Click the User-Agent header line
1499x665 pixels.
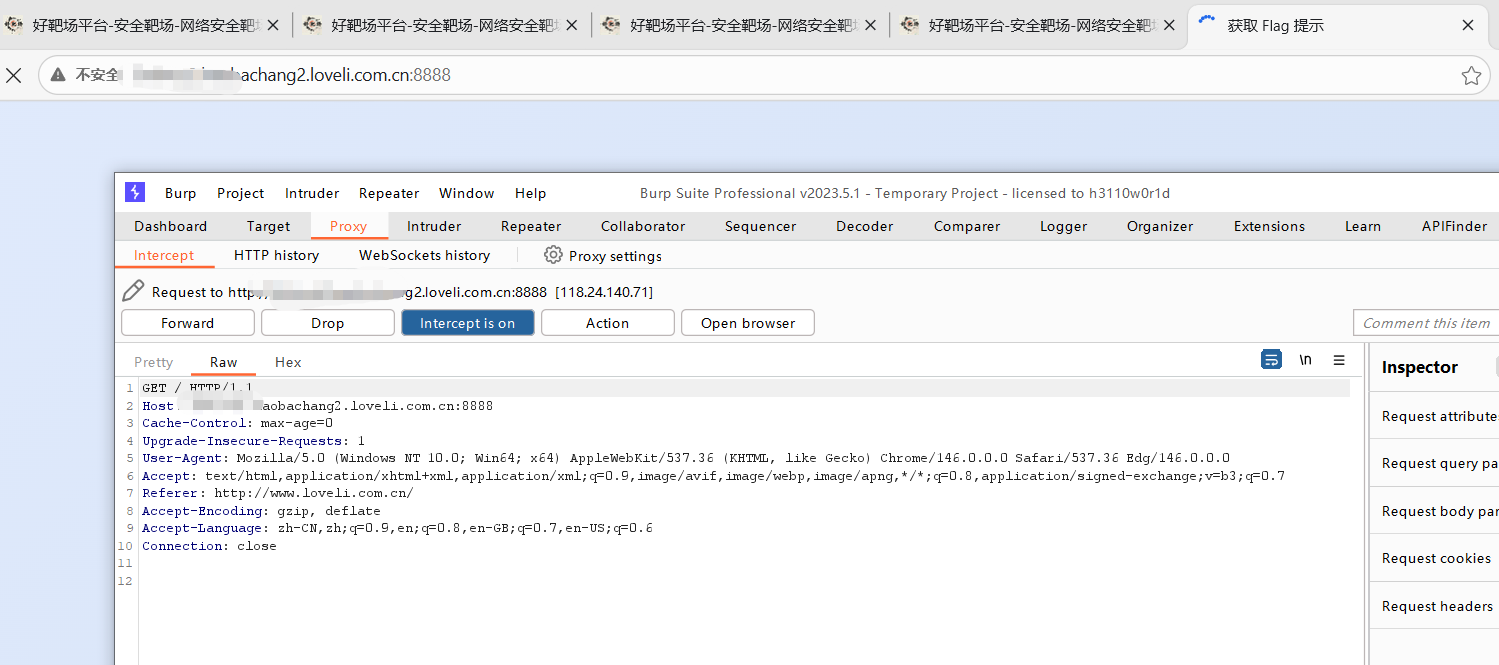coord(686,458)
